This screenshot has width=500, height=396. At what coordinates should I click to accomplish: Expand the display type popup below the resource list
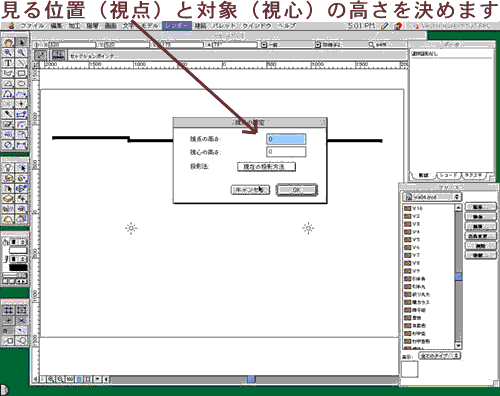[x=439, y=356]
